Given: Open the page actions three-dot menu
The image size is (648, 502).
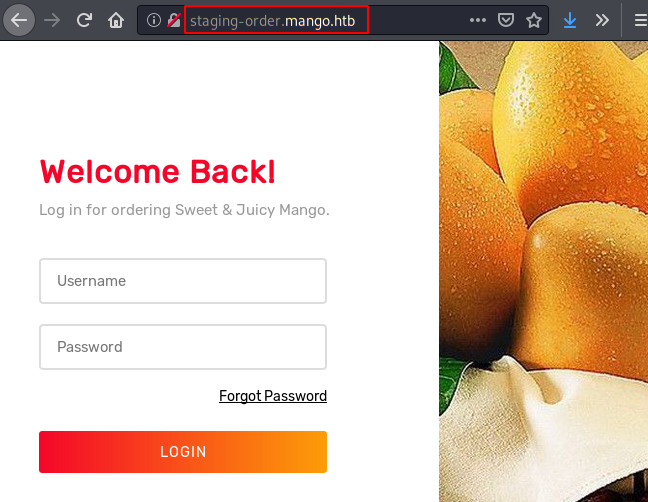Looking at the screenshot, I should (x=478, y=20).
